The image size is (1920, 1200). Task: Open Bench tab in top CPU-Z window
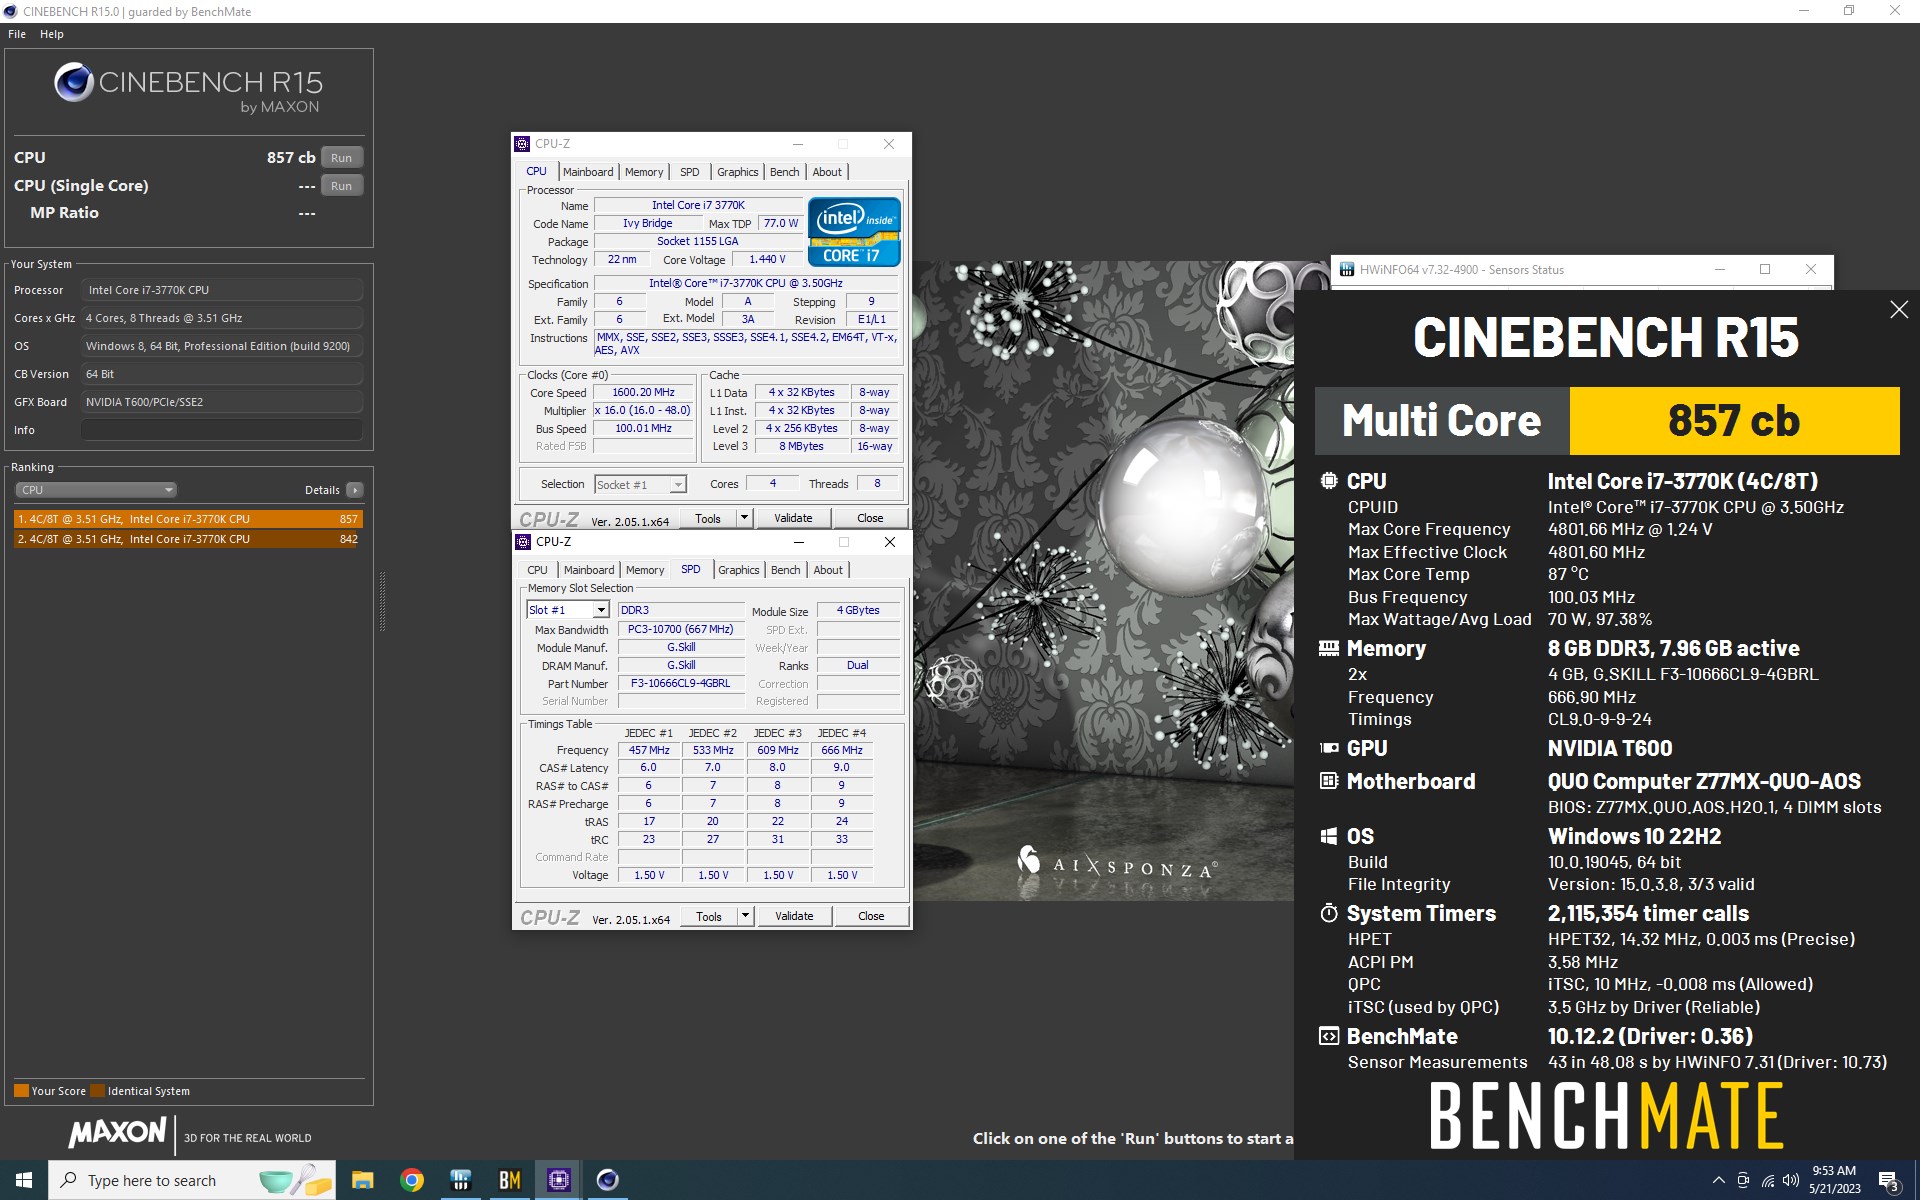(785, 172)
